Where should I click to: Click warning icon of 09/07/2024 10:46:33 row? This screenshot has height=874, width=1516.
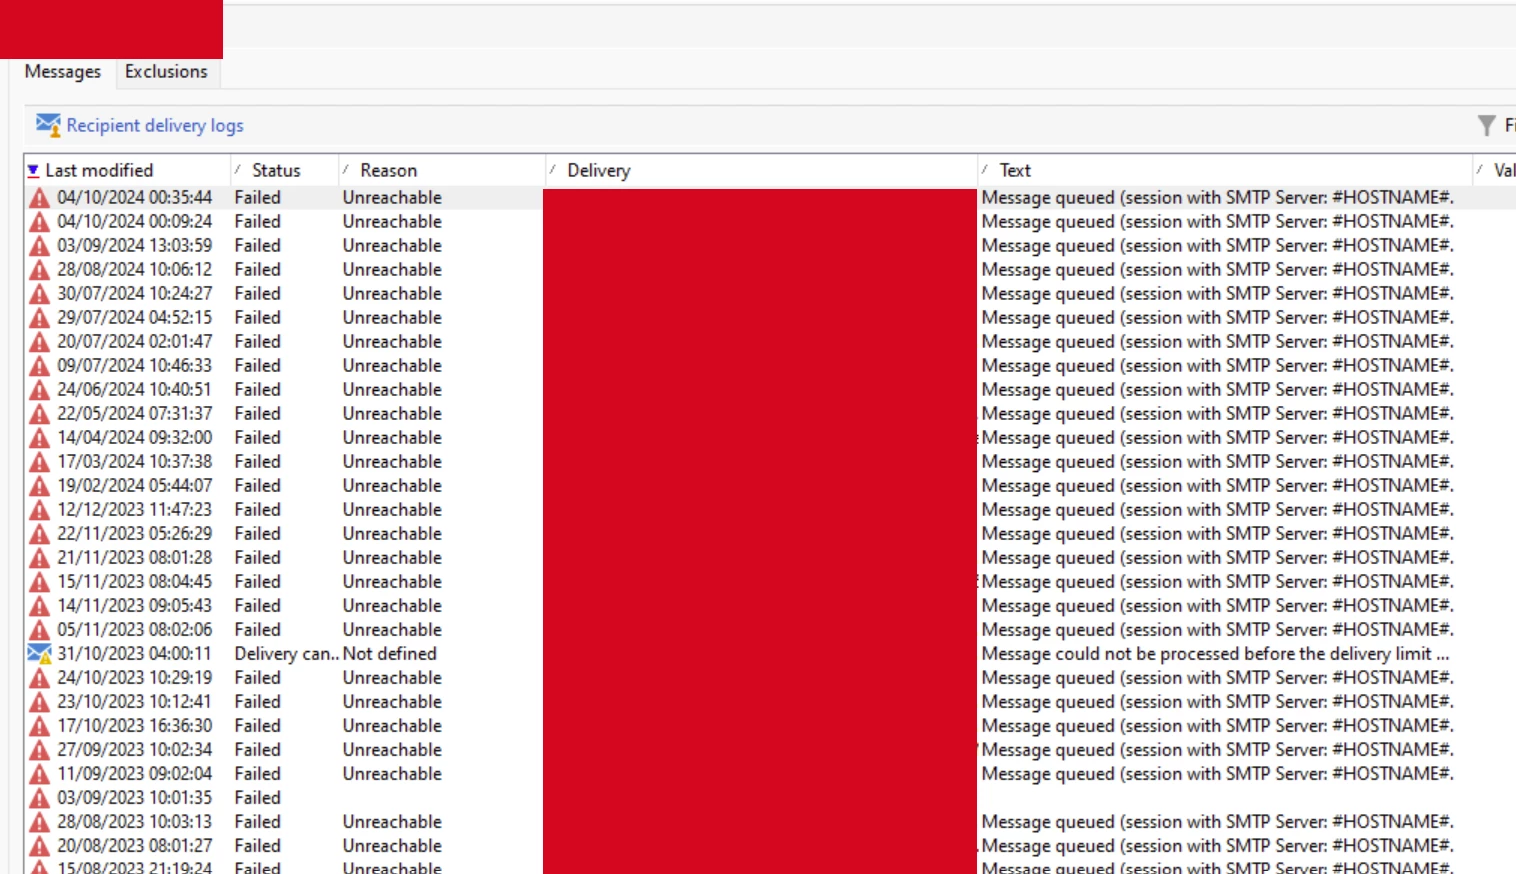(39, 366)
